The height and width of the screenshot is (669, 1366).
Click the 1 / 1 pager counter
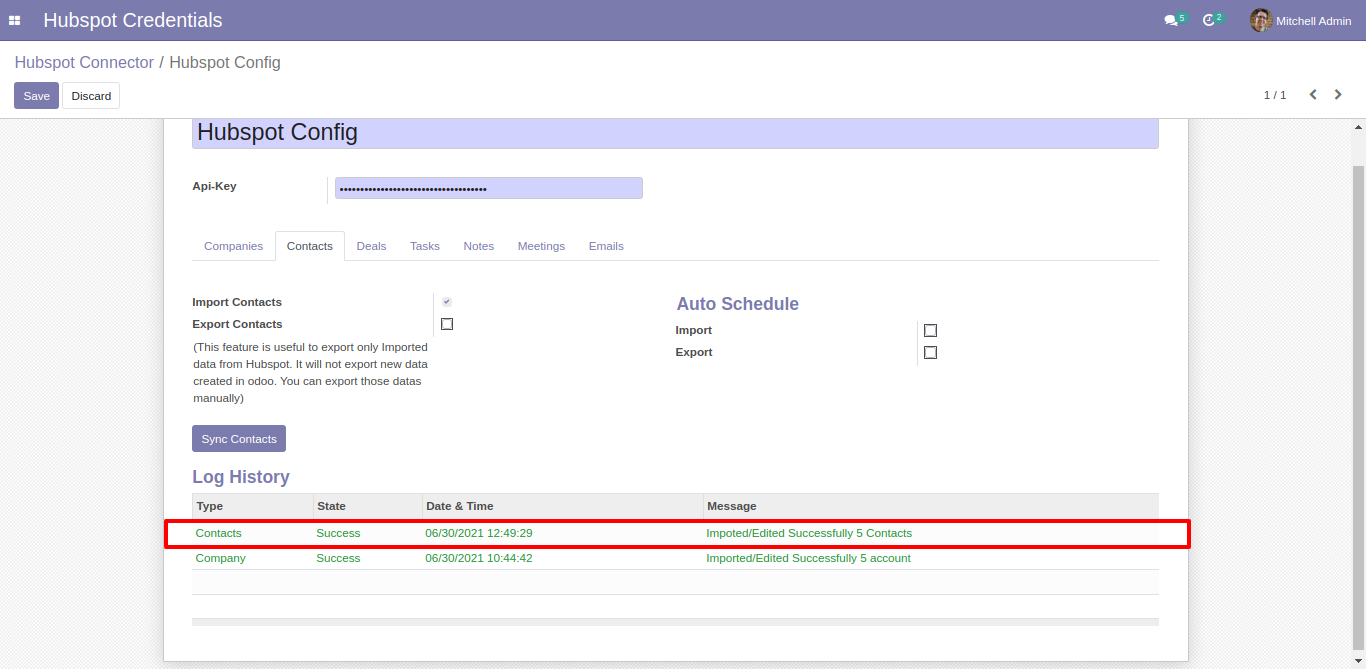pyautogui.click(x=1275, y=95)
